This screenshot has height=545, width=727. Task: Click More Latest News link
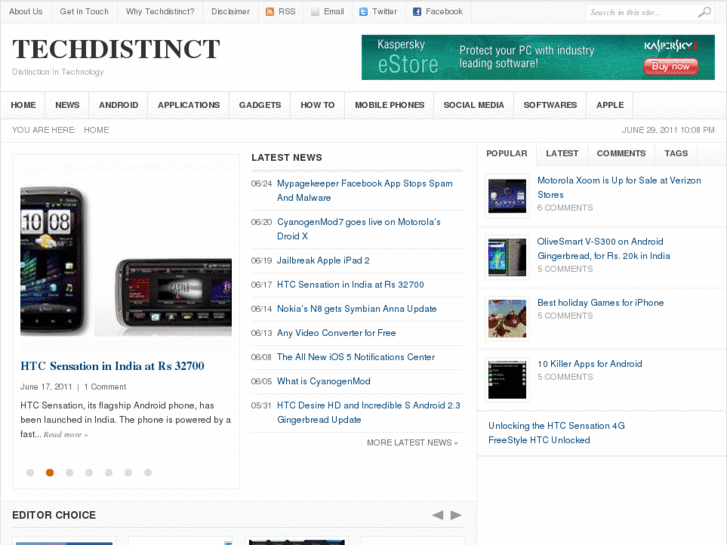pos(412,442)
